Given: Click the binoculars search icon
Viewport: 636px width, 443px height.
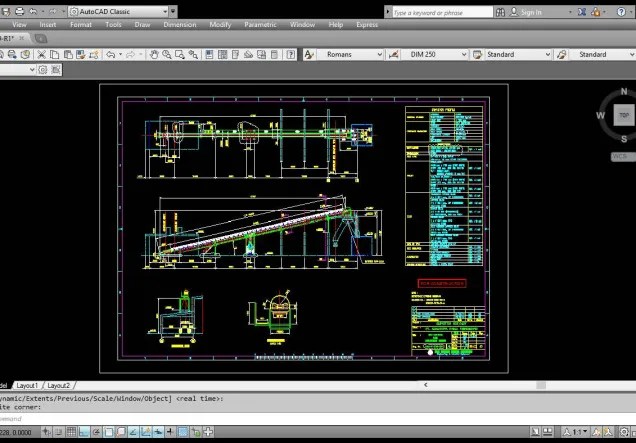Looking at the screenshot, I should click(500, 12).
